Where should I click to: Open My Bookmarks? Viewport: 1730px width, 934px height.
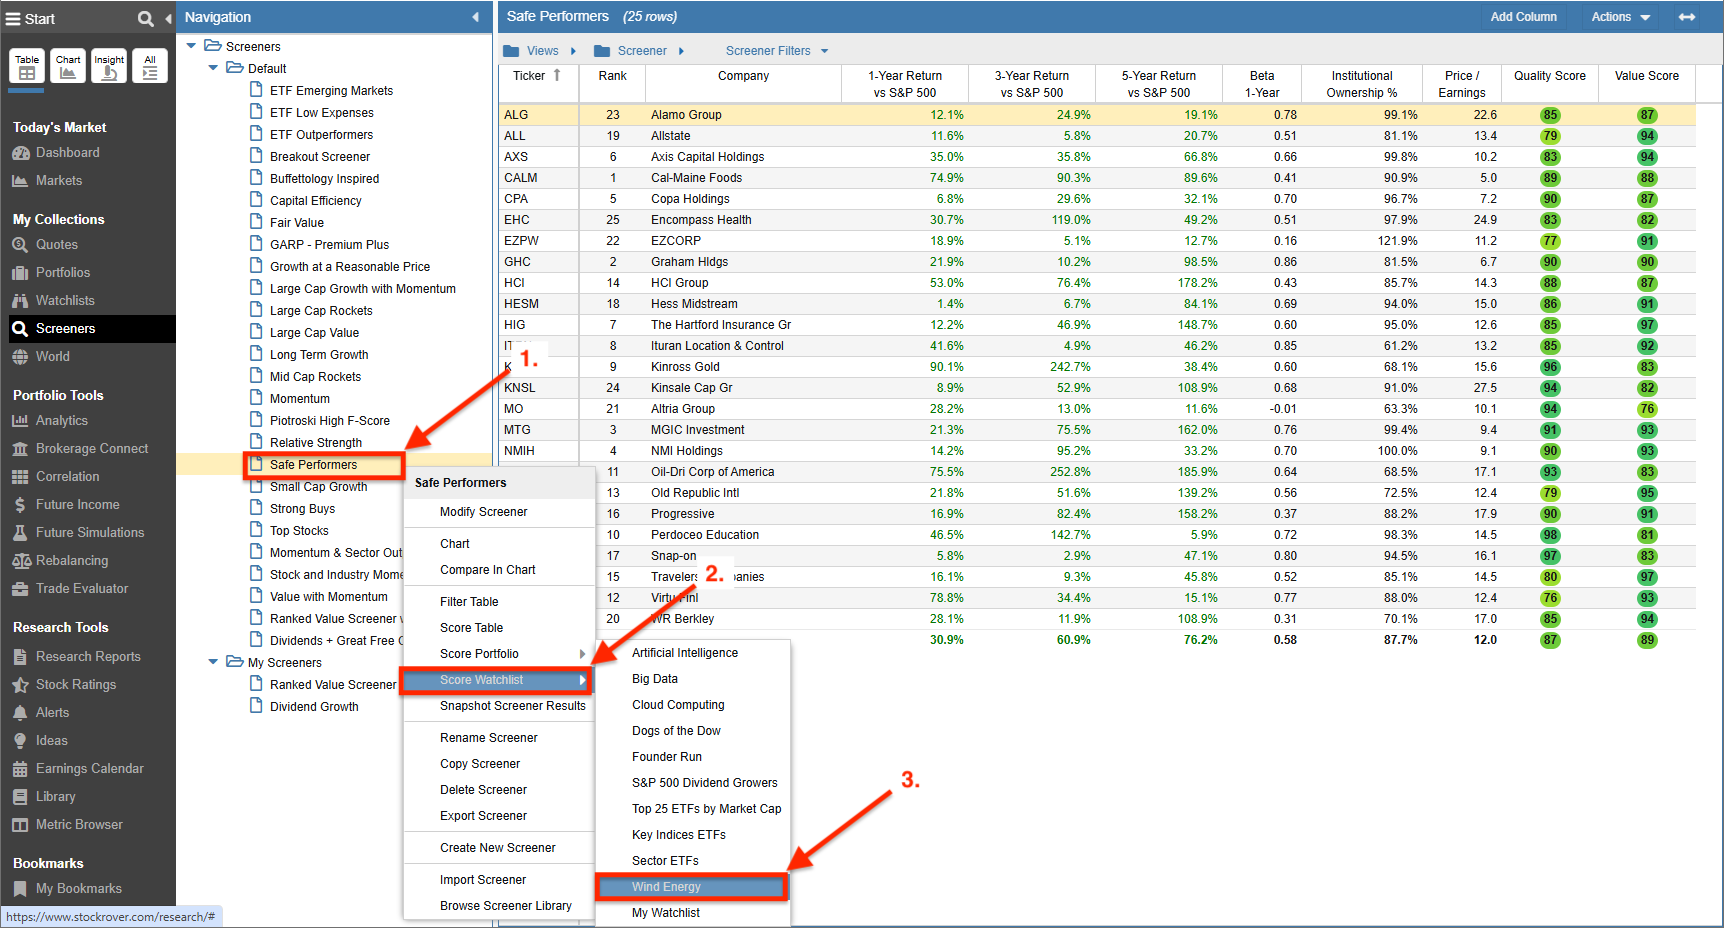coord(67,889)
